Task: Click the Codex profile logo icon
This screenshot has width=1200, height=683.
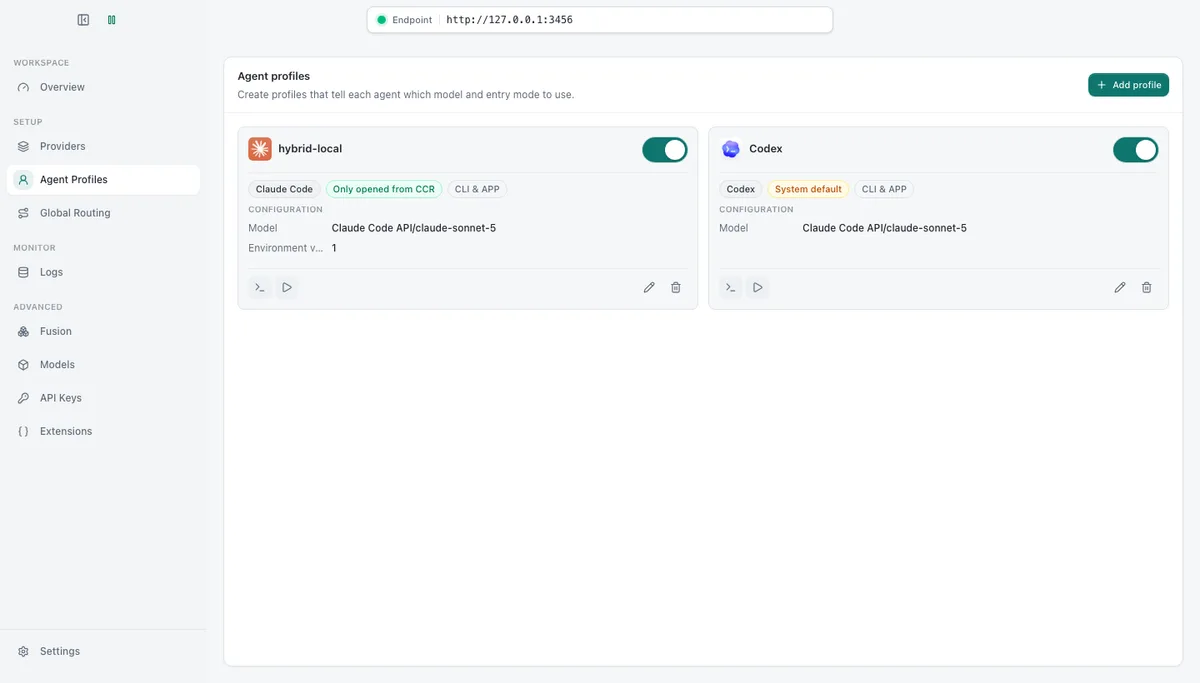Action: click(x=731, y=149)
